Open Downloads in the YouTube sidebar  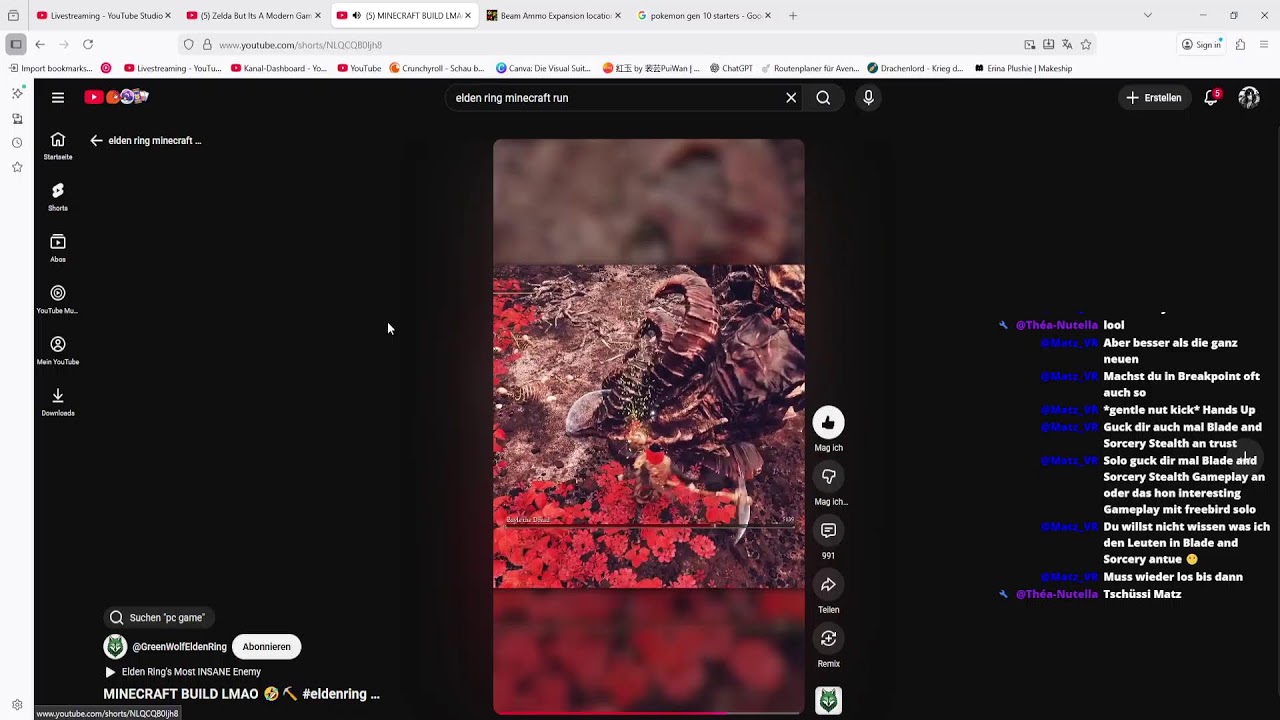tap(58, 402)
